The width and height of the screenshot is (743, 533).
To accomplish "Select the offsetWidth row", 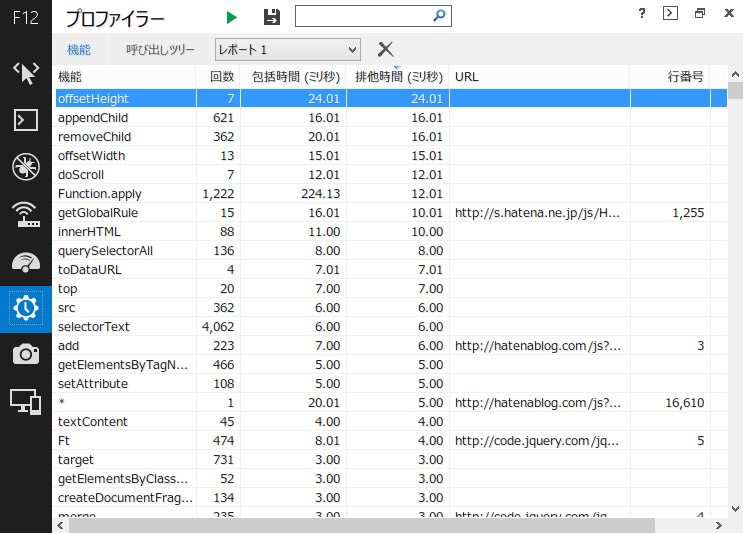I will pos(391,155).
